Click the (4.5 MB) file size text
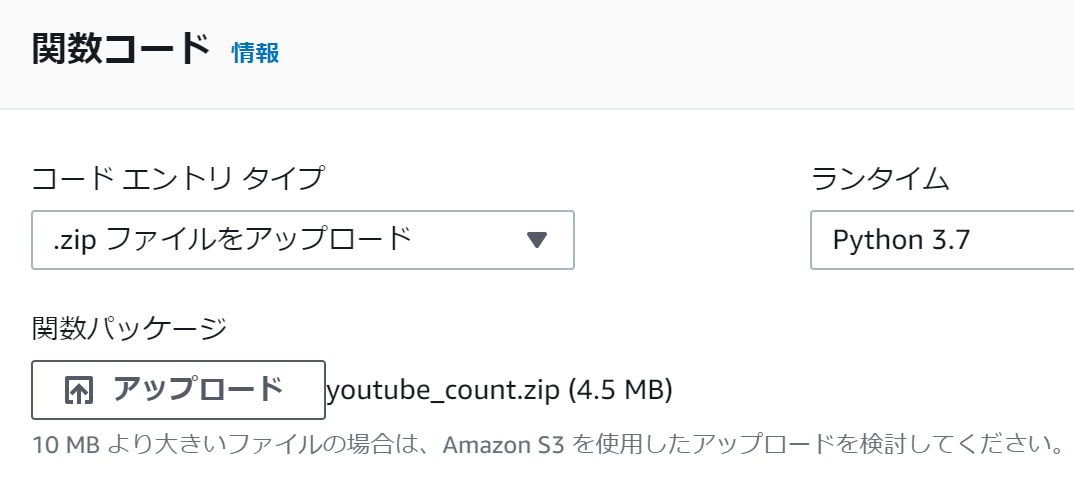This screenshot has height=500, width=1074. (x=621, y=390)
